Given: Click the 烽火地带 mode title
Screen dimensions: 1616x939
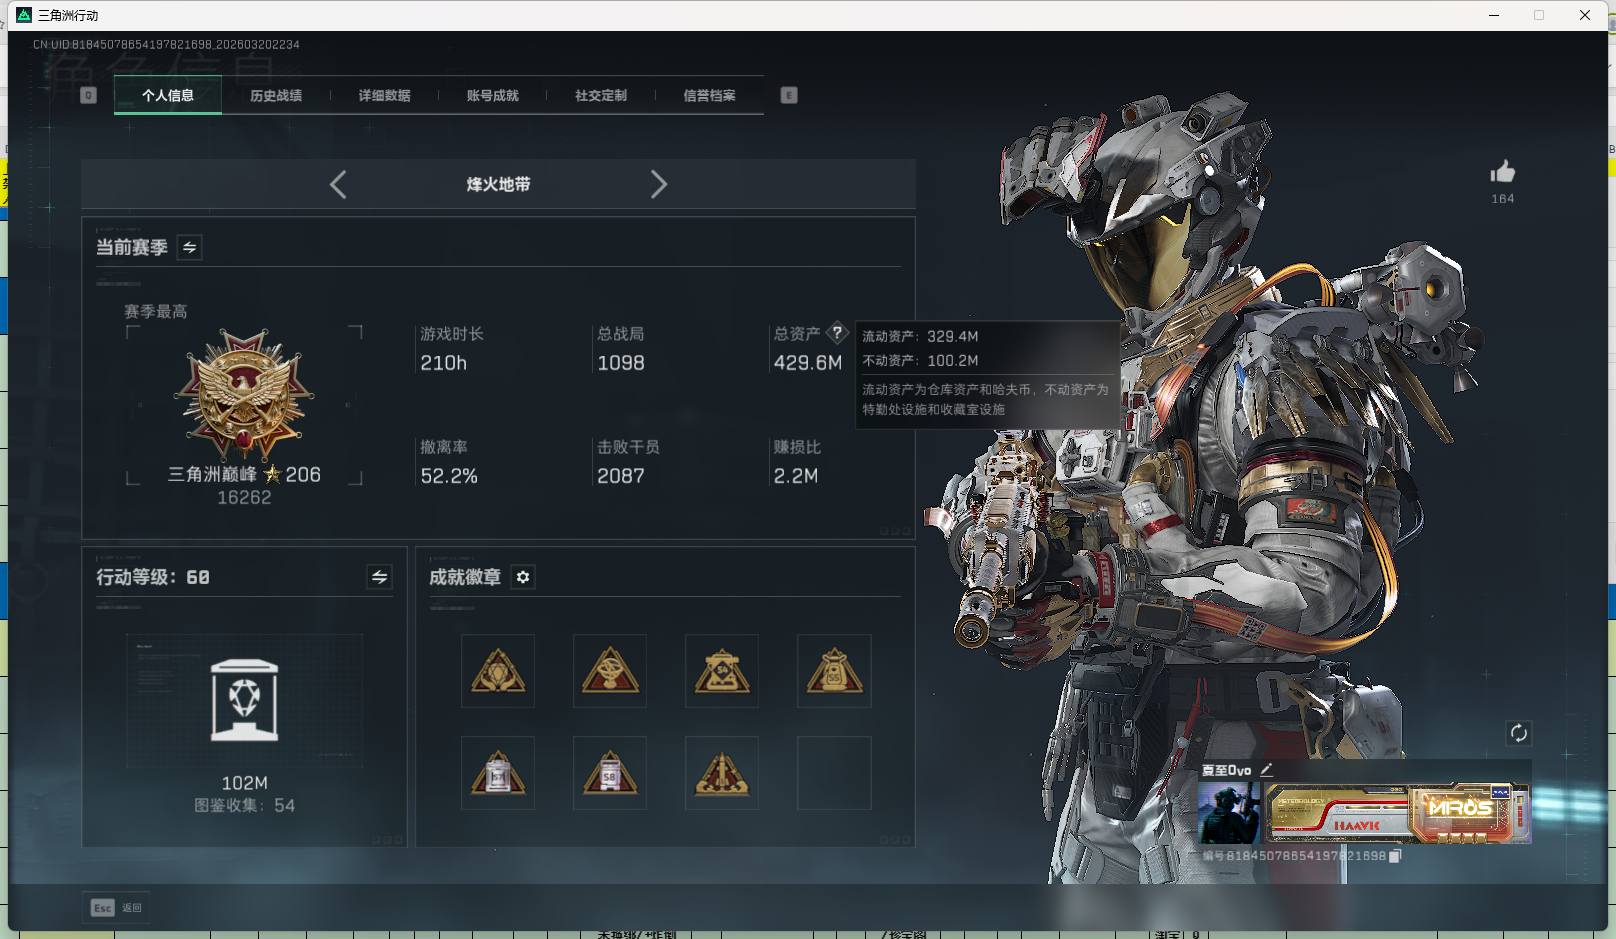Looking at the screenshot, I should tap(498, 184).
